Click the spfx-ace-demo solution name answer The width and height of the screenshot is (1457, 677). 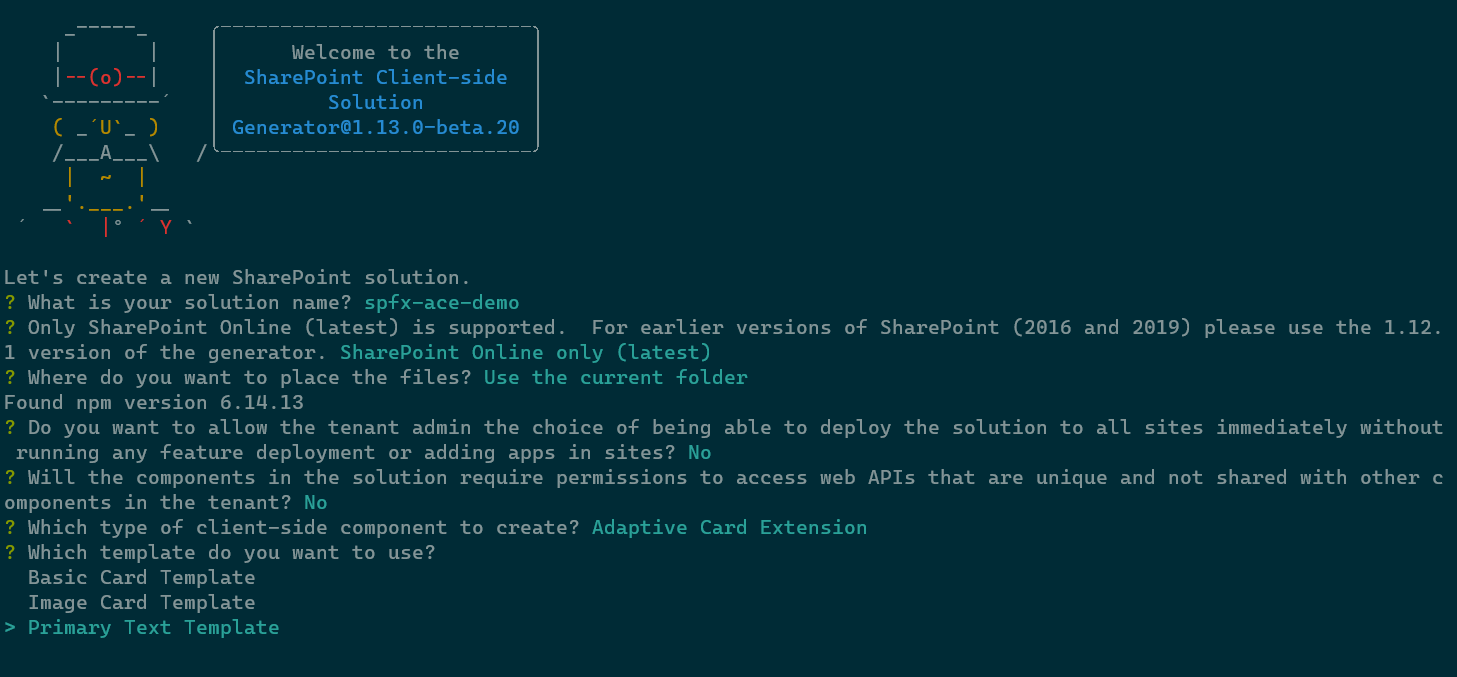tap(442, 303)
